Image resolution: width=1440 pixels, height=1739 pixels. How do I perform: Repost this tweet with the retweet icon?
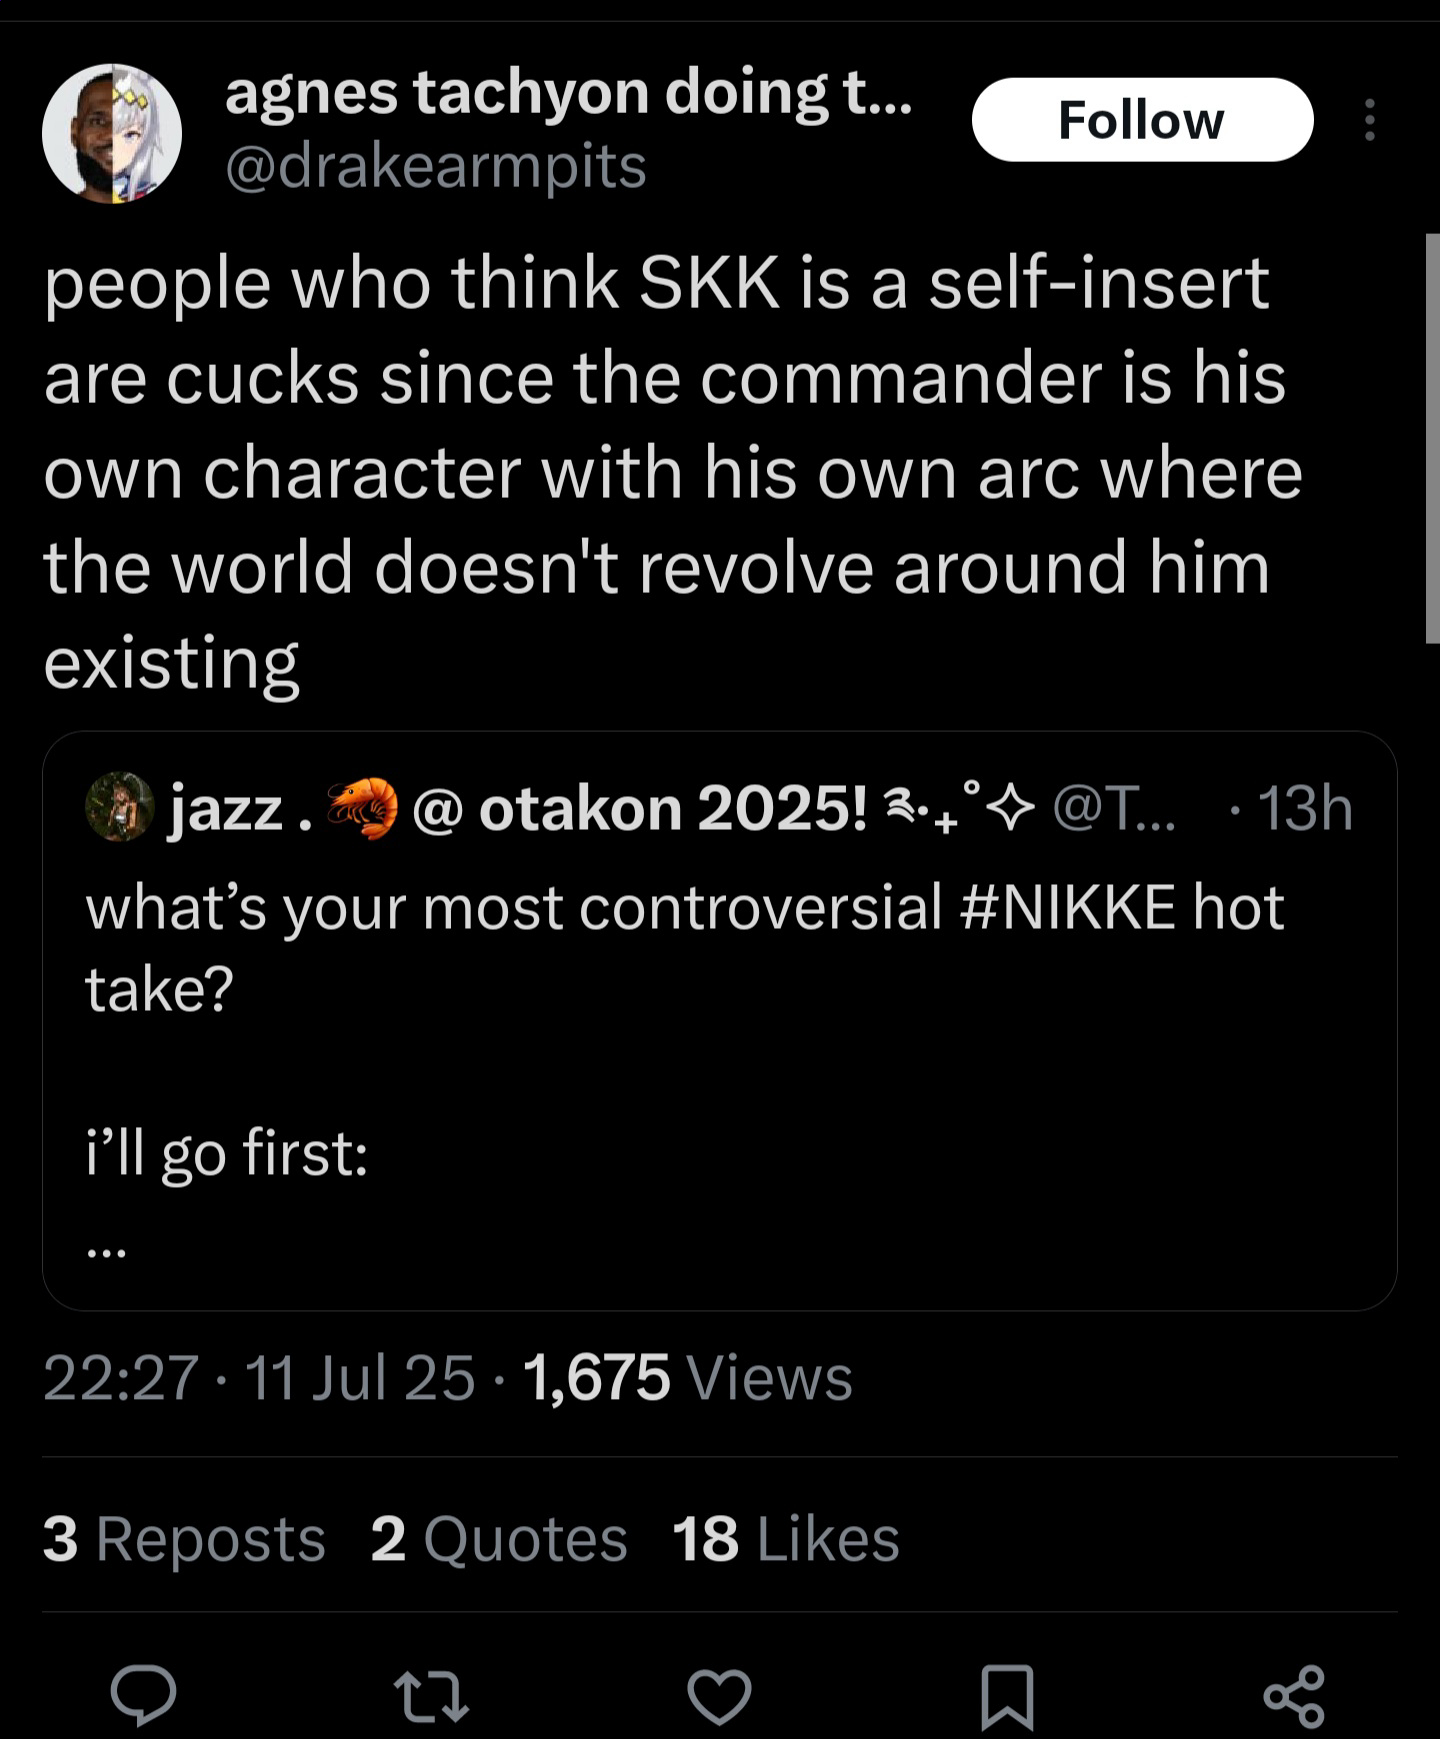(431, 1696)
